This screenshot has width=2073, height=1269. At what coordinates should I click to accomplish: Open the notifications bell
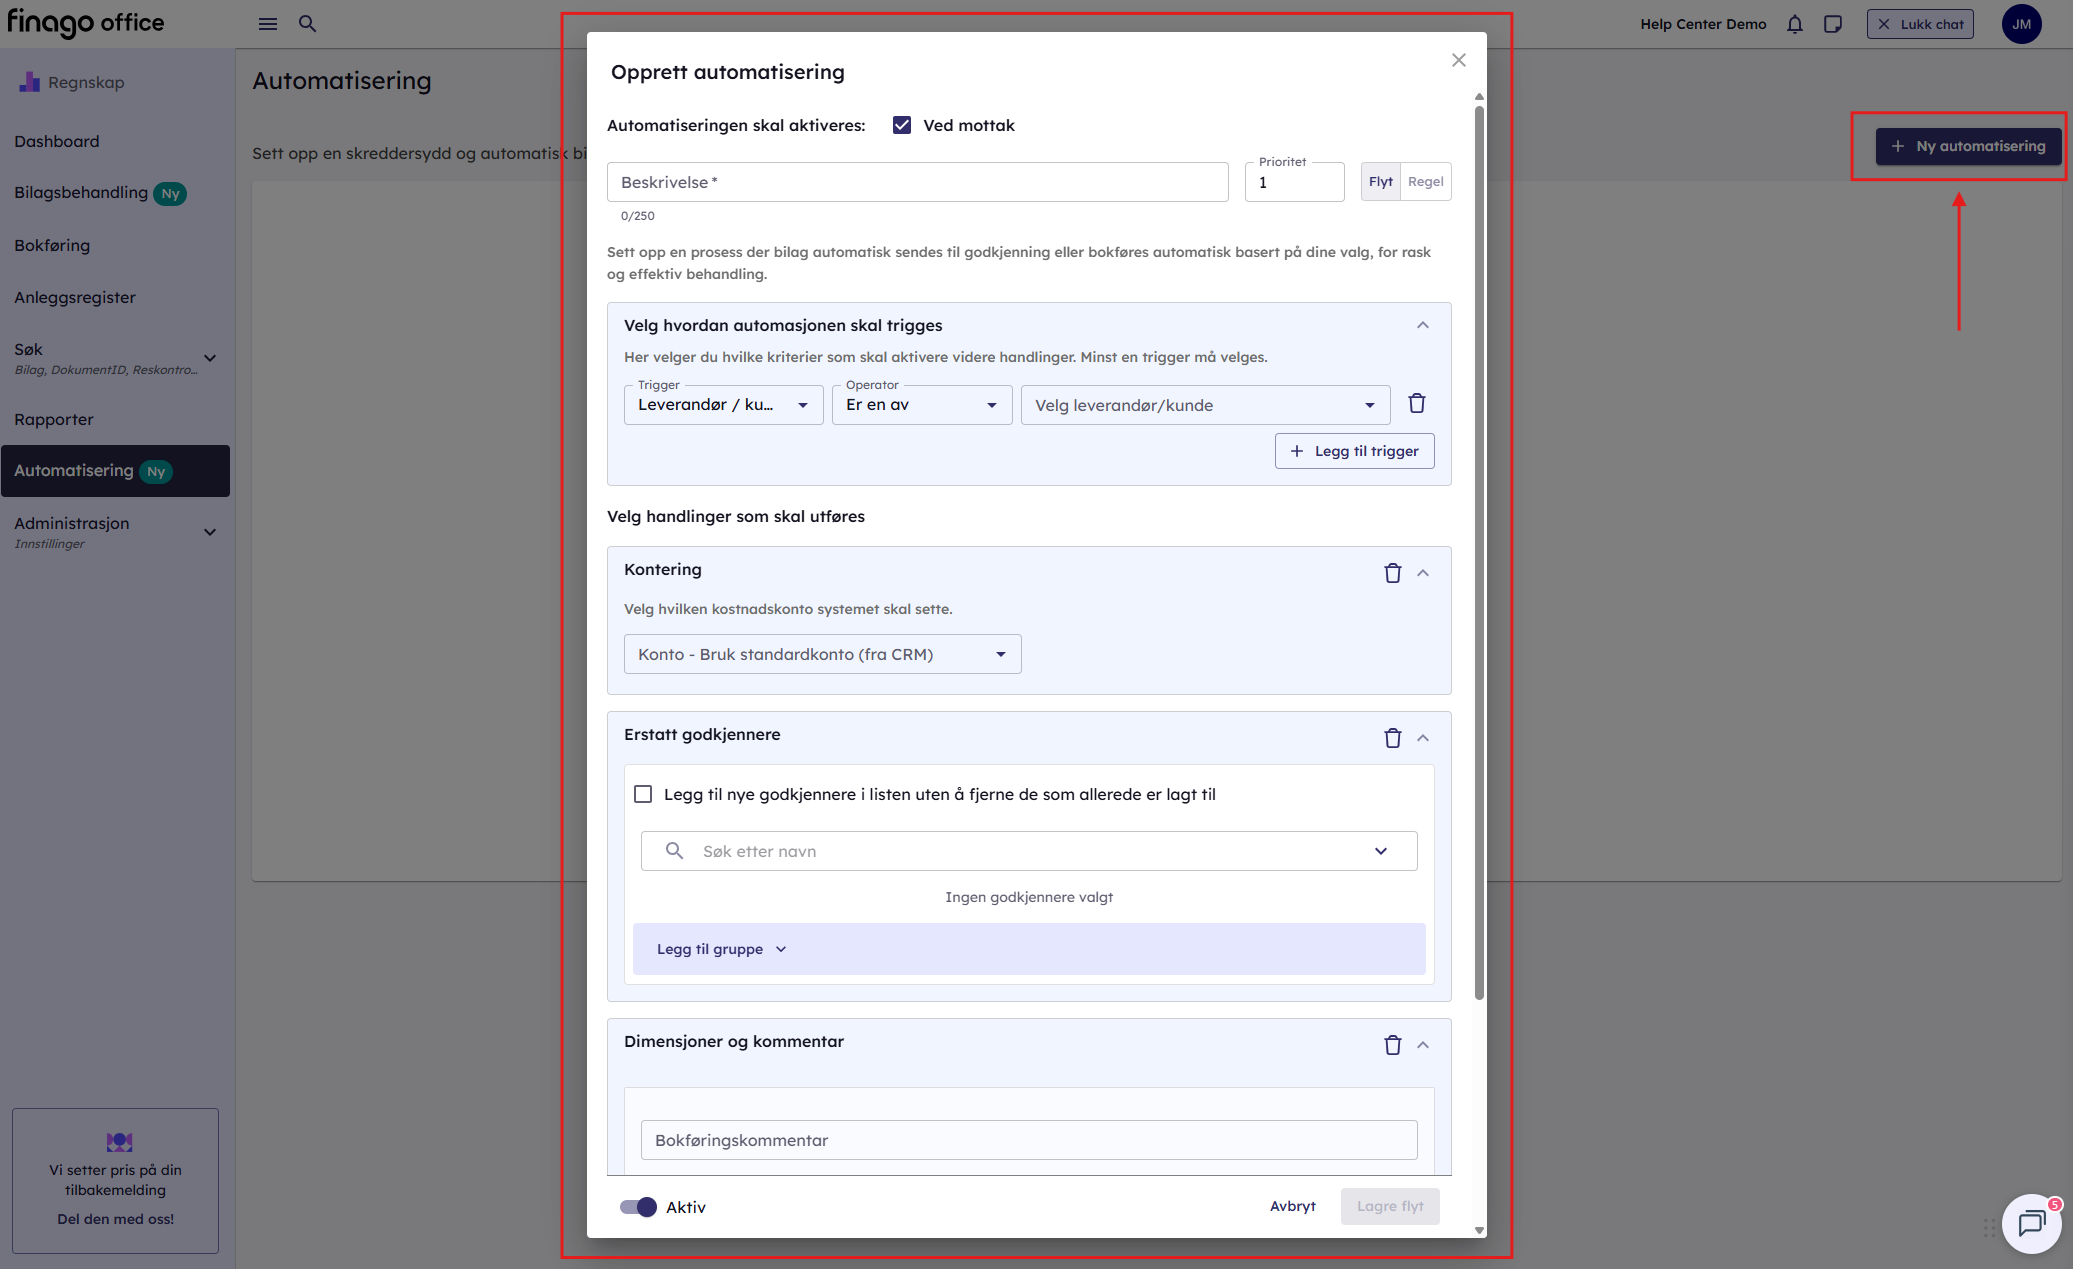click(x=1794, y=24)
